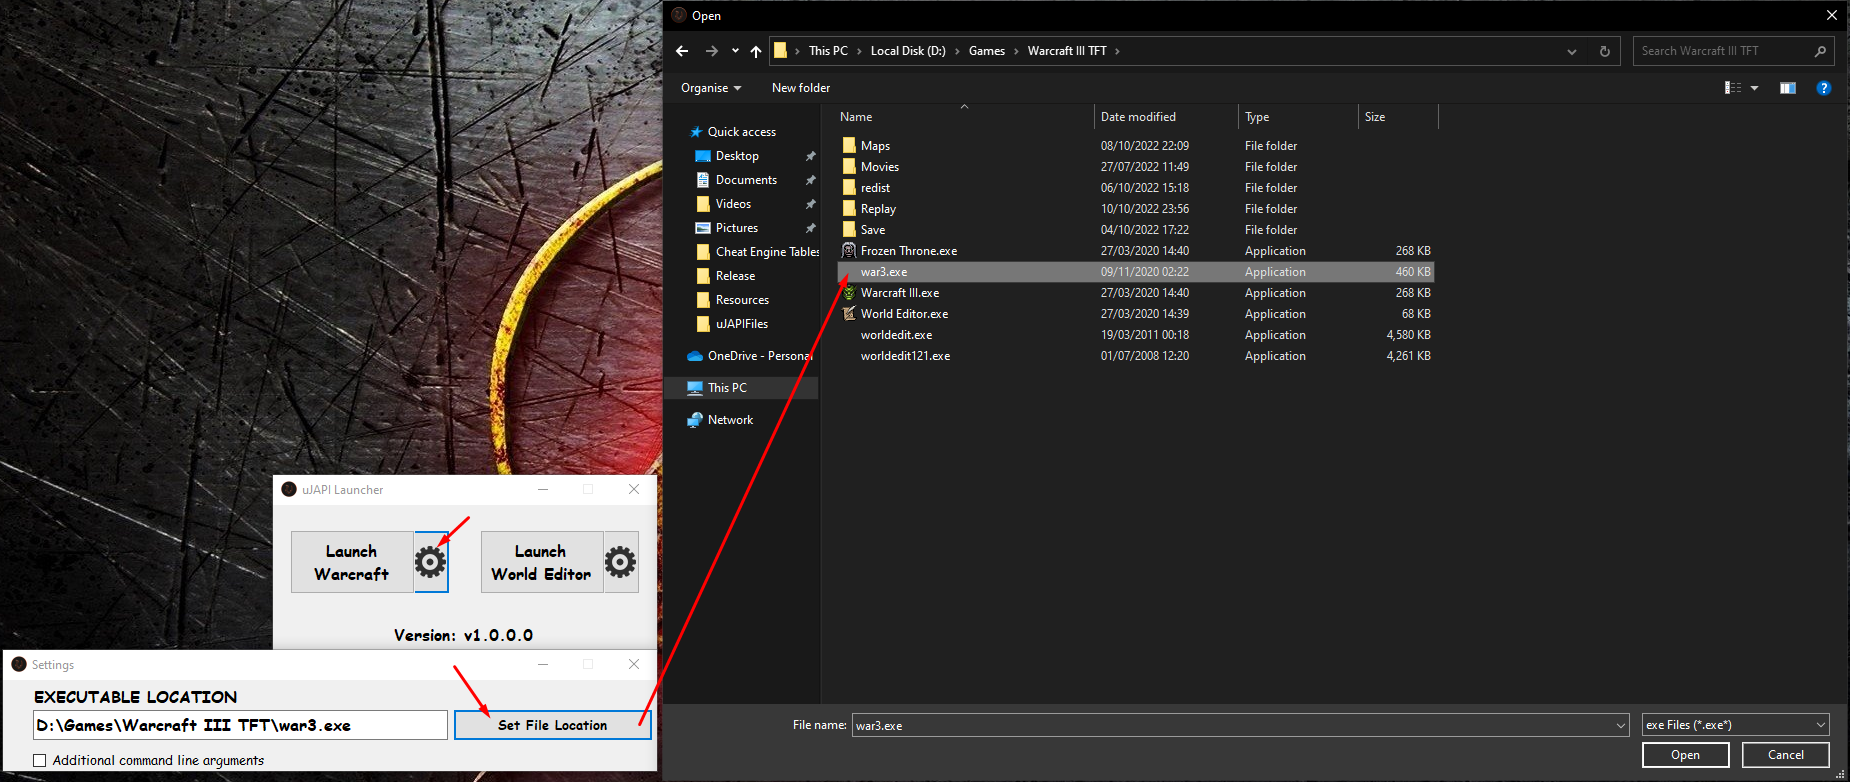Open Documents in navigation pane
This screenshot has width=1850, height=782.
click(746, 180)
